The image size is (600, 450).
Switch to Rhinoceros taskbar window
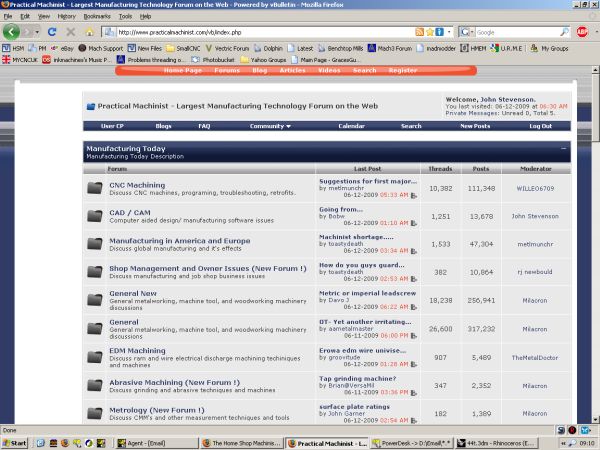click(x=496, y=443)
